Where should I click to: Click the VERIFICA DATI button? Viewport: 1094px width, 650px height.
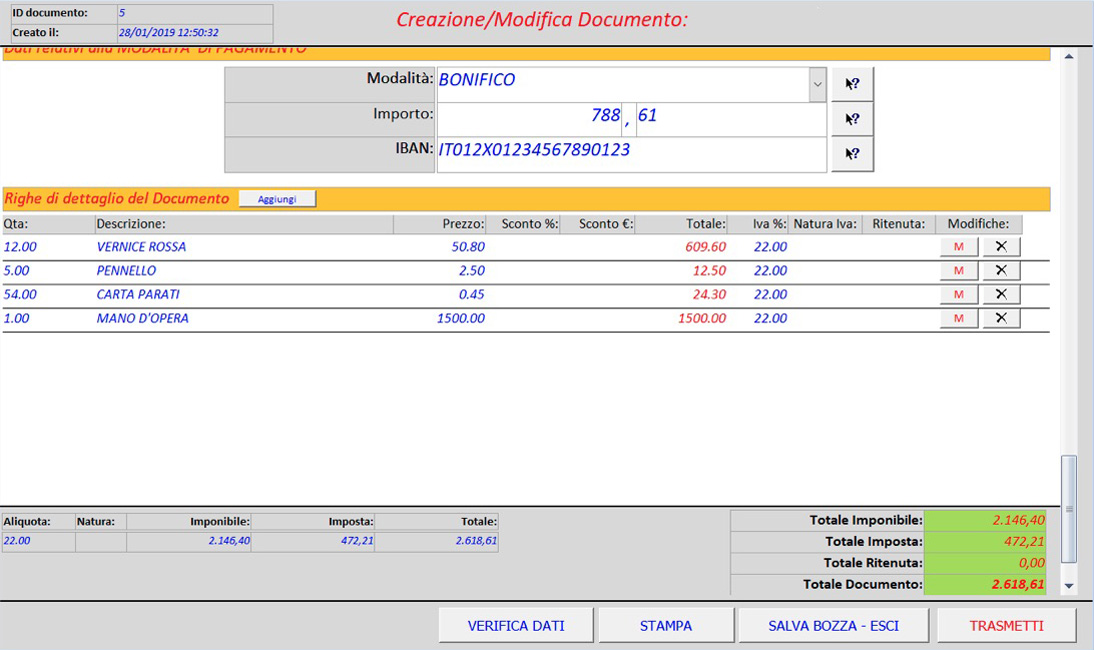(516, 626)
